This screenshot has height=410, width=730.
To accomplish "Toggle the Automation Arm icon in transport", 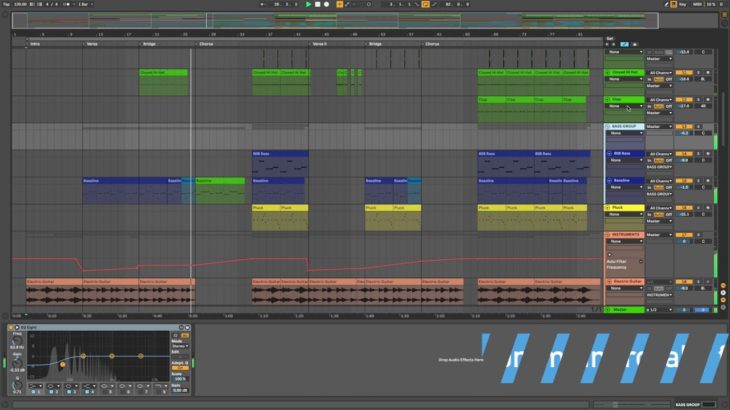I will click(x=347, y=4).
